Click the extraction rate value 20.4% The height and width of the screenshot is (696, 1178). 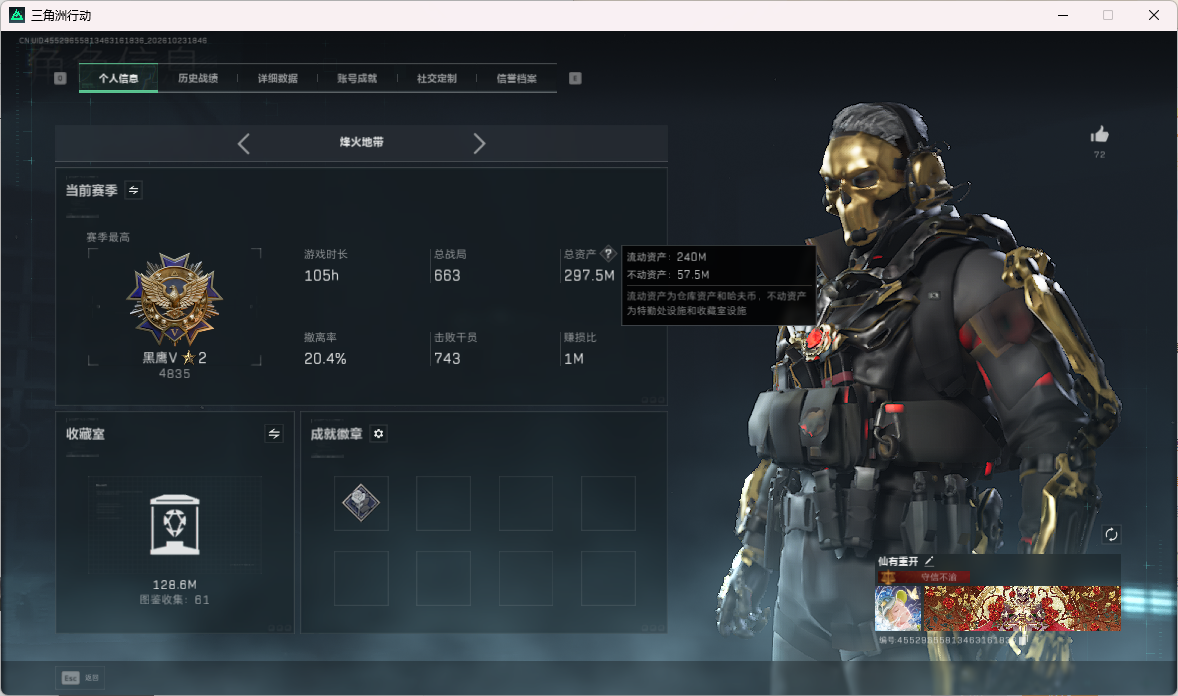point(325,359)
